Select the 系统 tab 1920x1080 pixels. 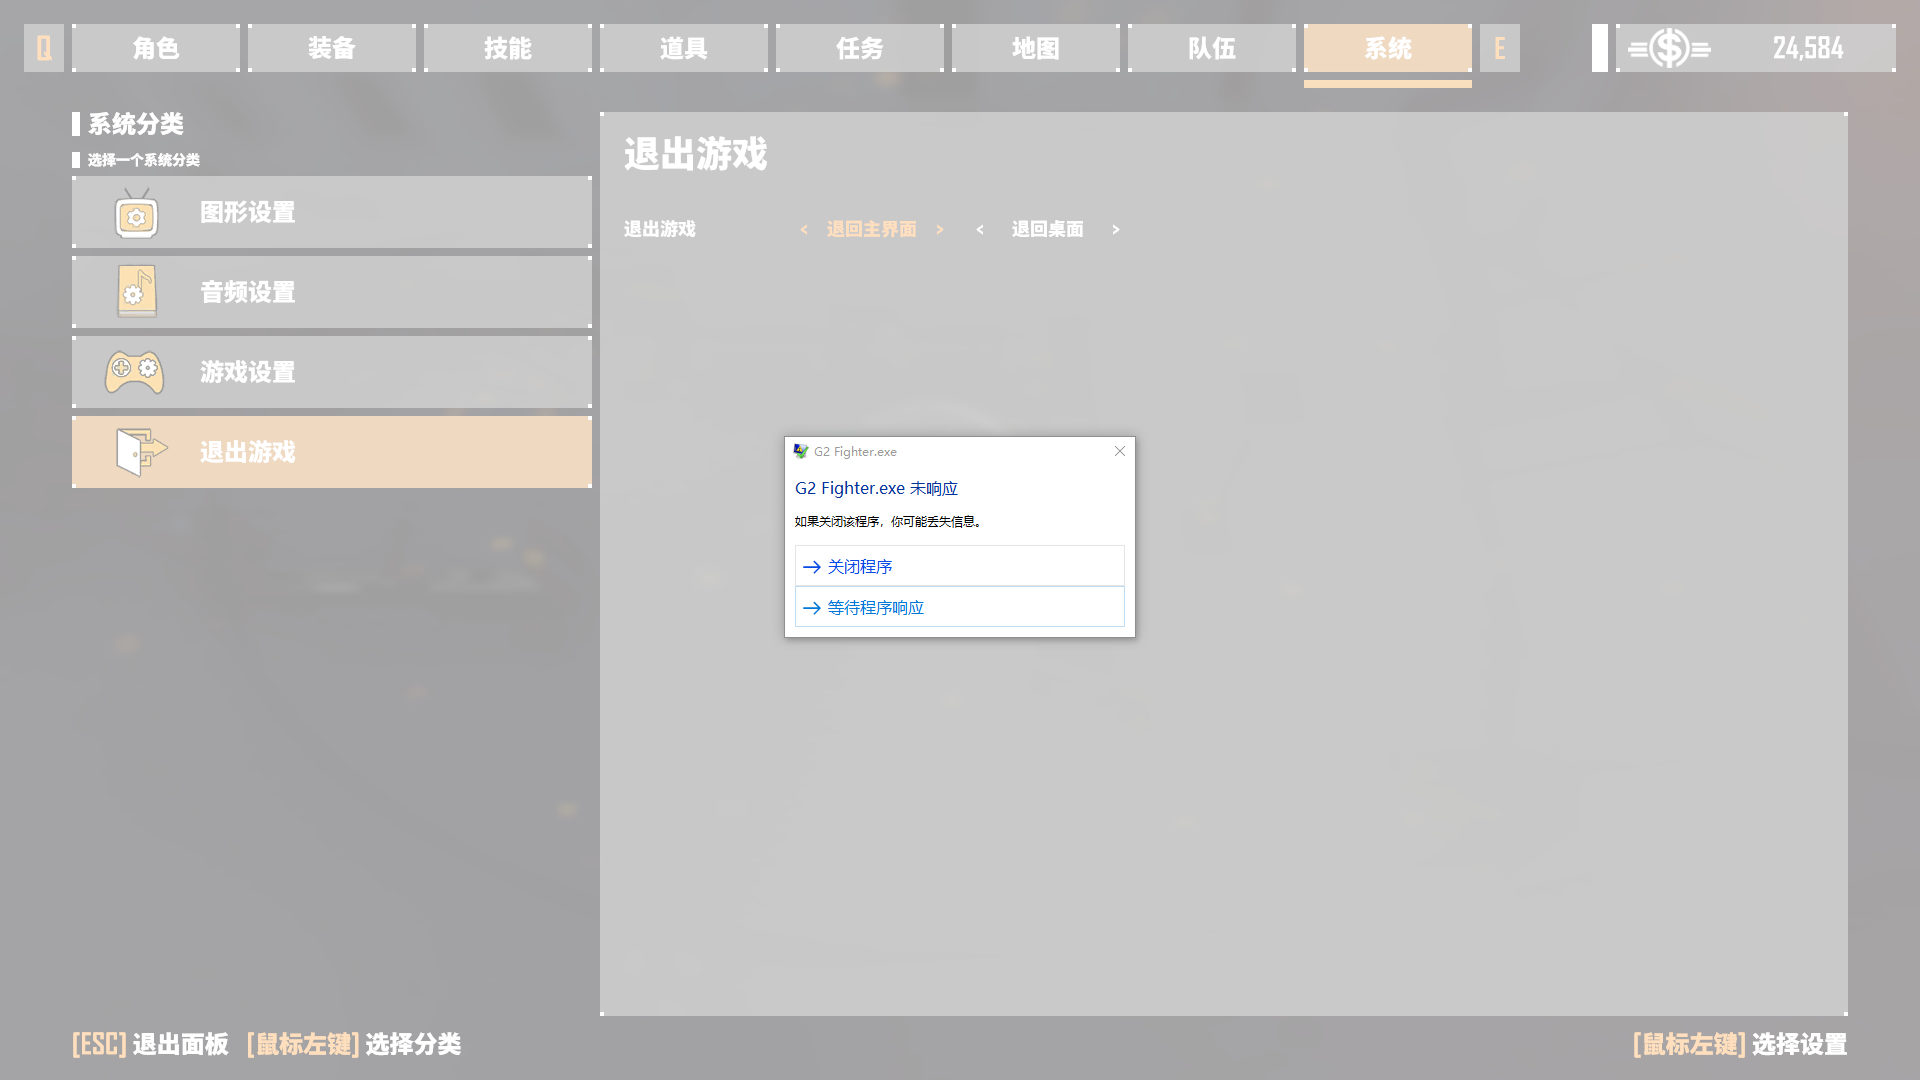click(x=1388, y=48)
